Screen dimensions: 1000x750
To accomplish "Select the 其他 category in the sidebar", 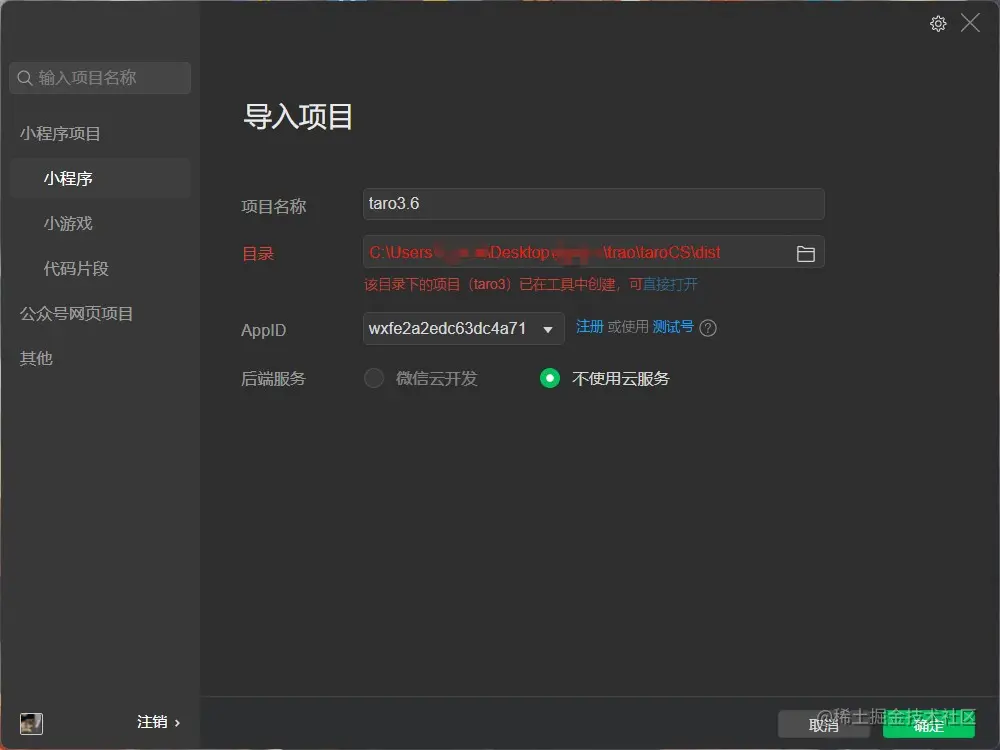I will tap(36, 358).
